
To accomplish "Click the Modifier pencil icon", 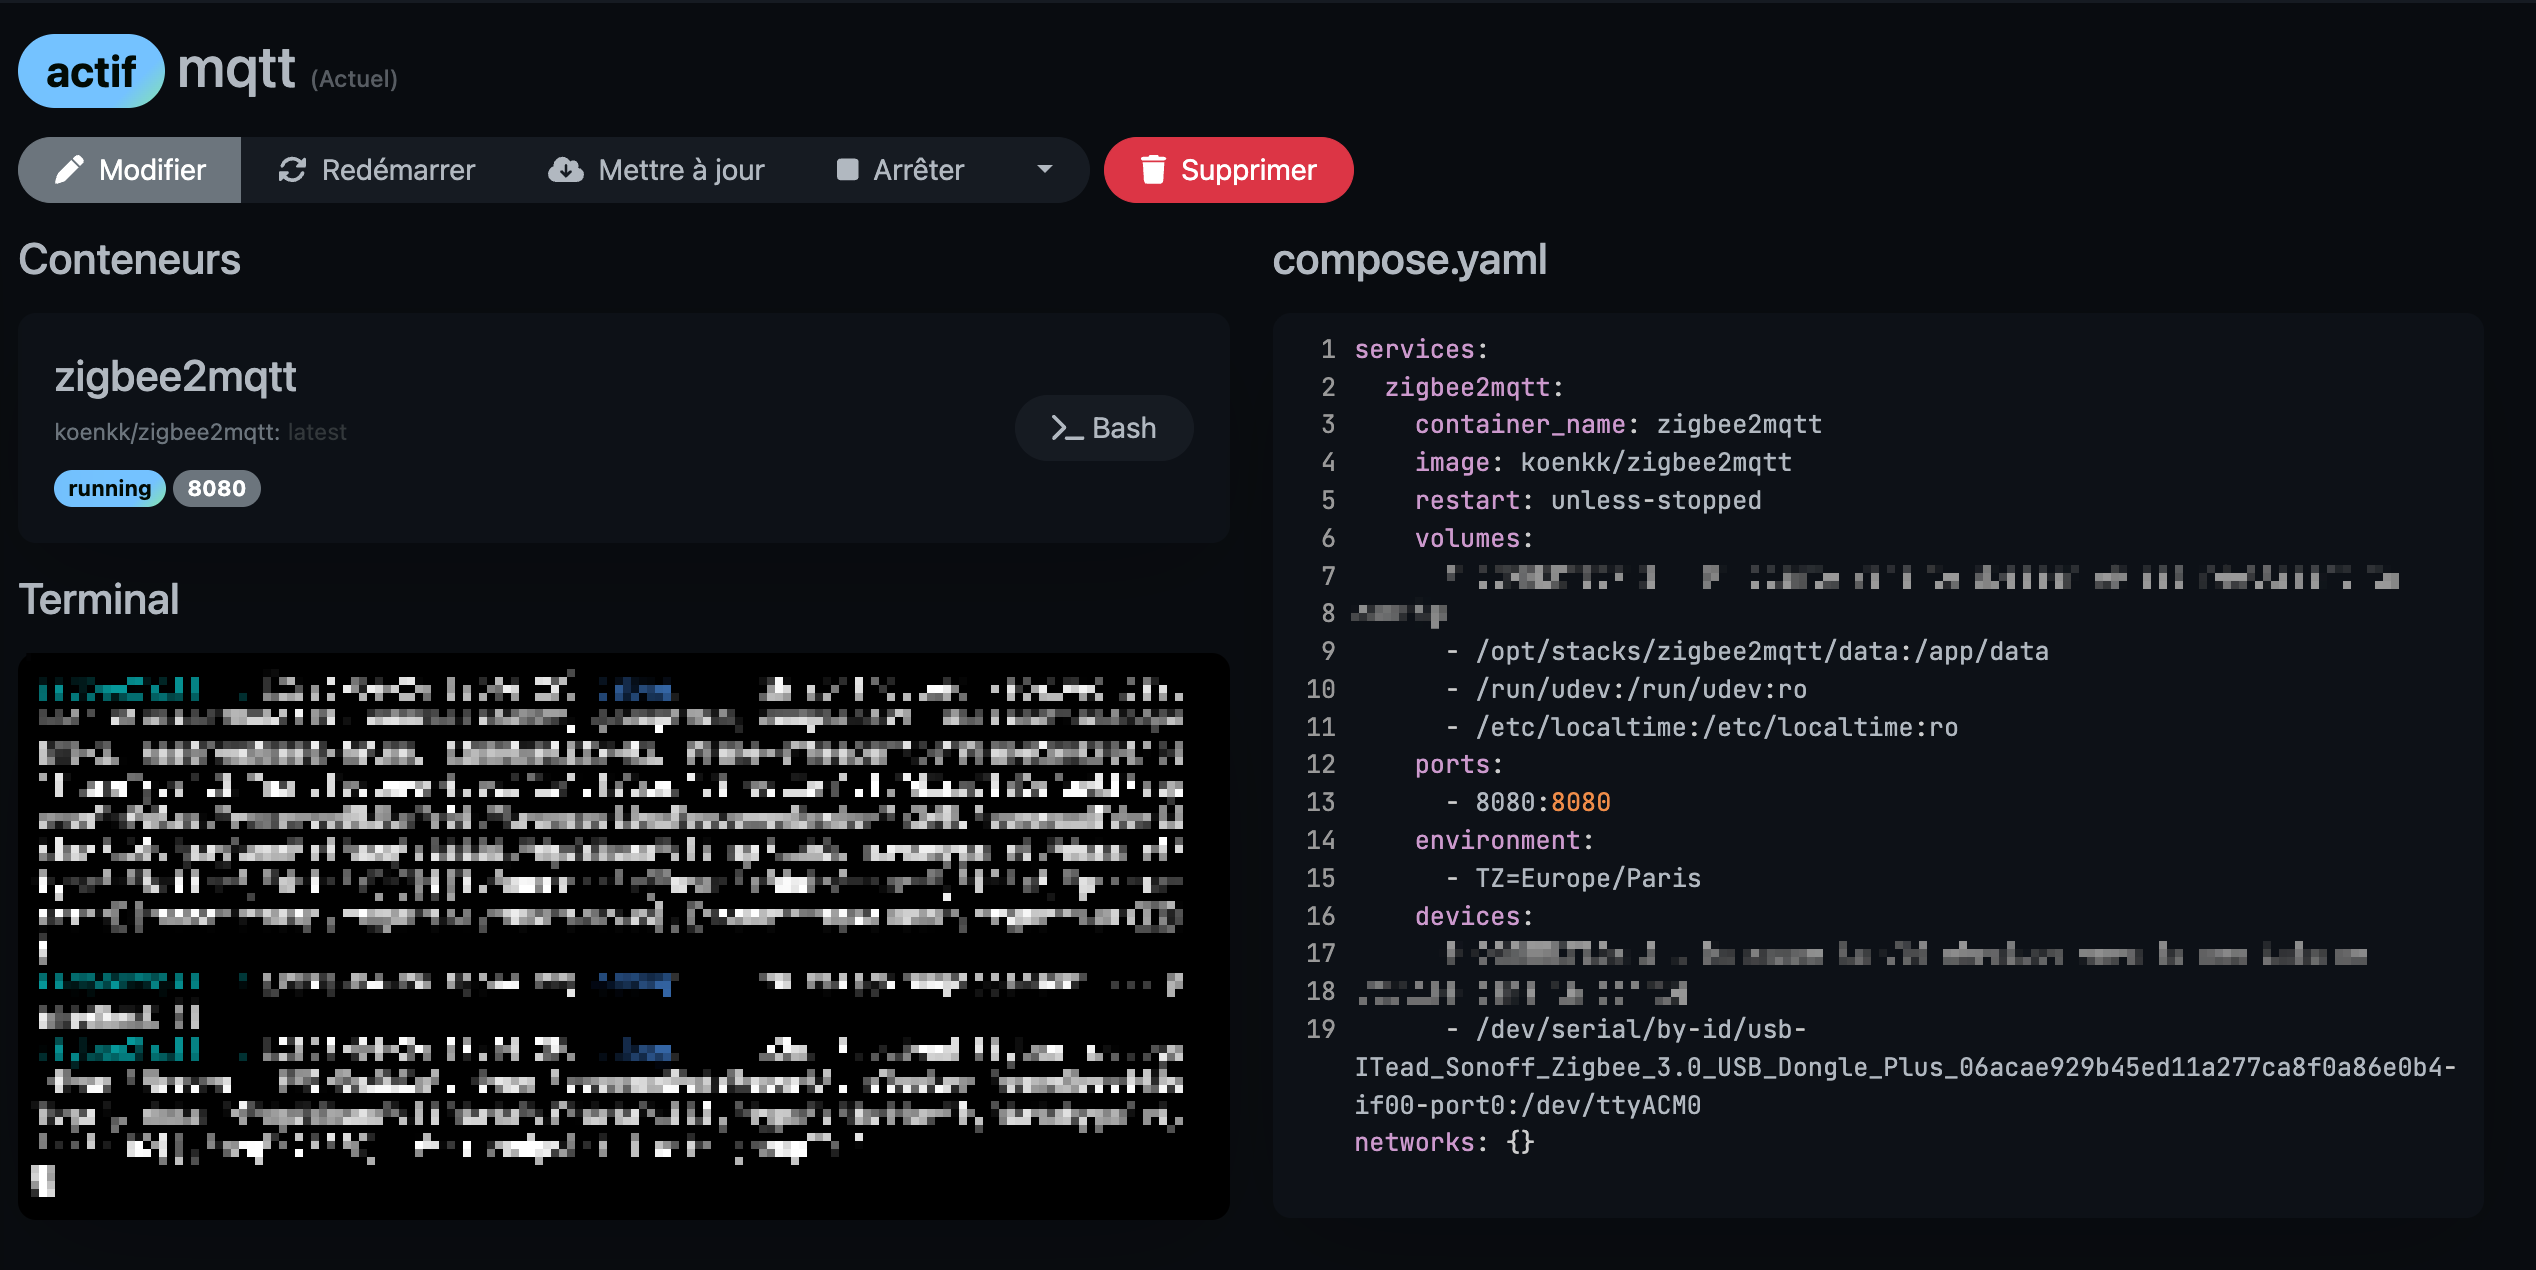I will pyautogui.click(x=69, y=170).
